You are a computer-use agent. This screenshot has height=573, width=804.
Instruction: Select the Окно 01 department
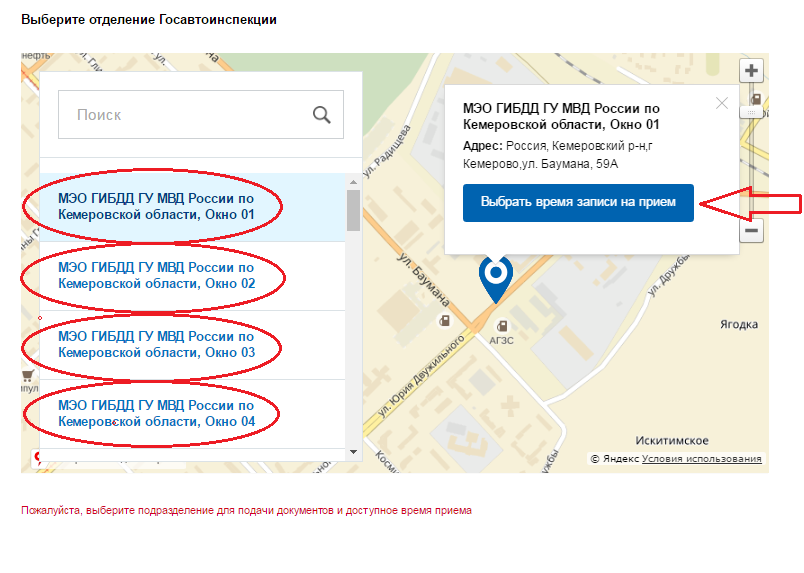coord(157,207)
